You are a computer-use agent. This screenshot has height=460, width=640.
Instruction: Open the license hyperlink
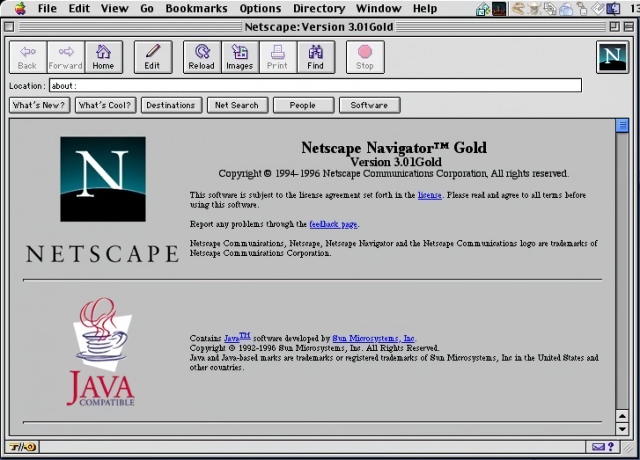(429, 195)
